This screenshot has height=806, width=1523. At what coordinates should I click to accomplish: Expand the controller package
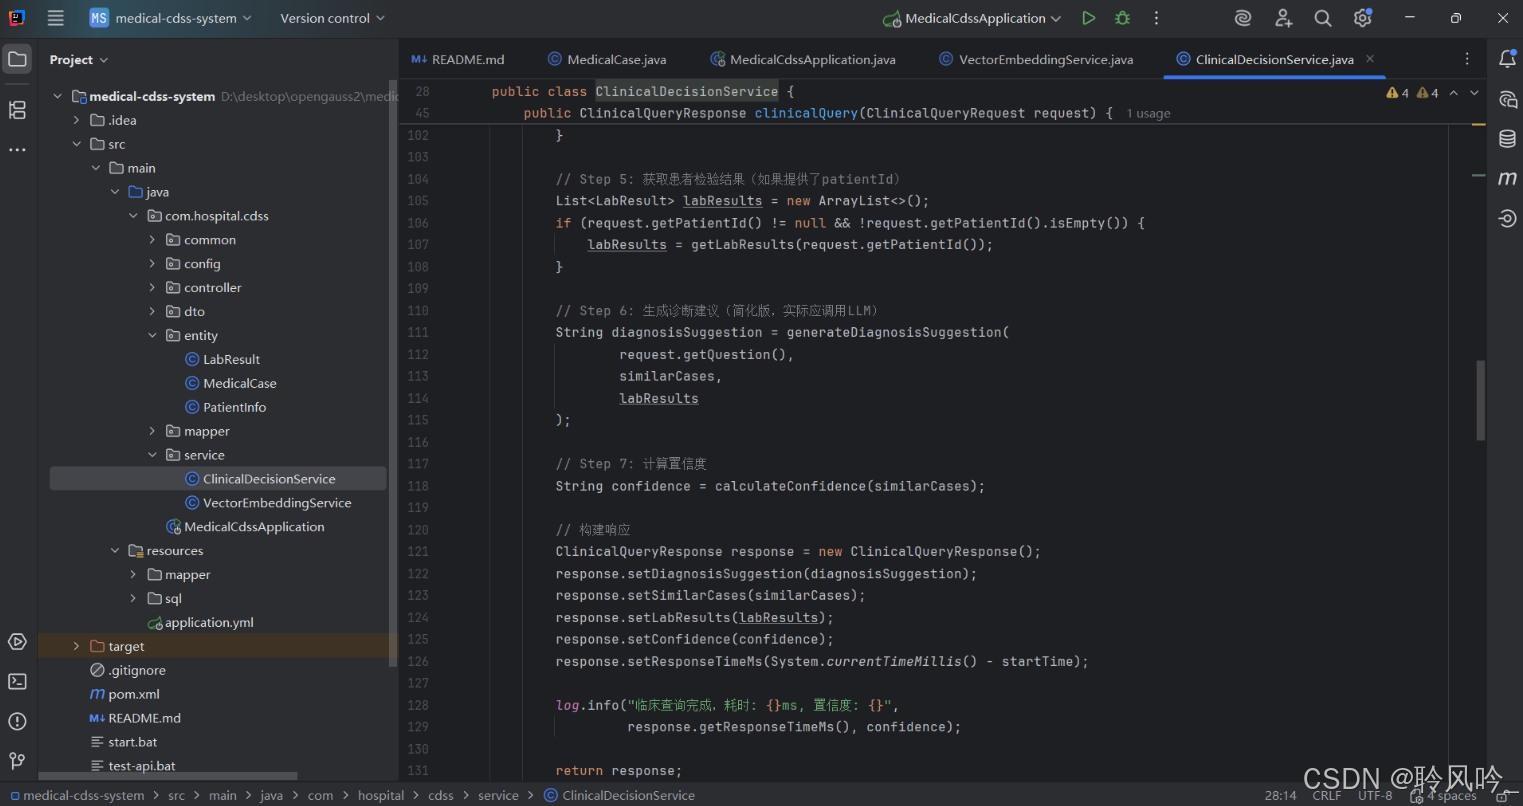152,288
